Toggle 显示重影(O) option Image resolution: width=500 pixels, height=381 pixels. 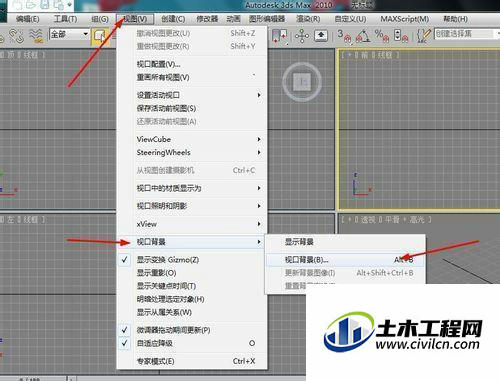(x=192, y=273)
